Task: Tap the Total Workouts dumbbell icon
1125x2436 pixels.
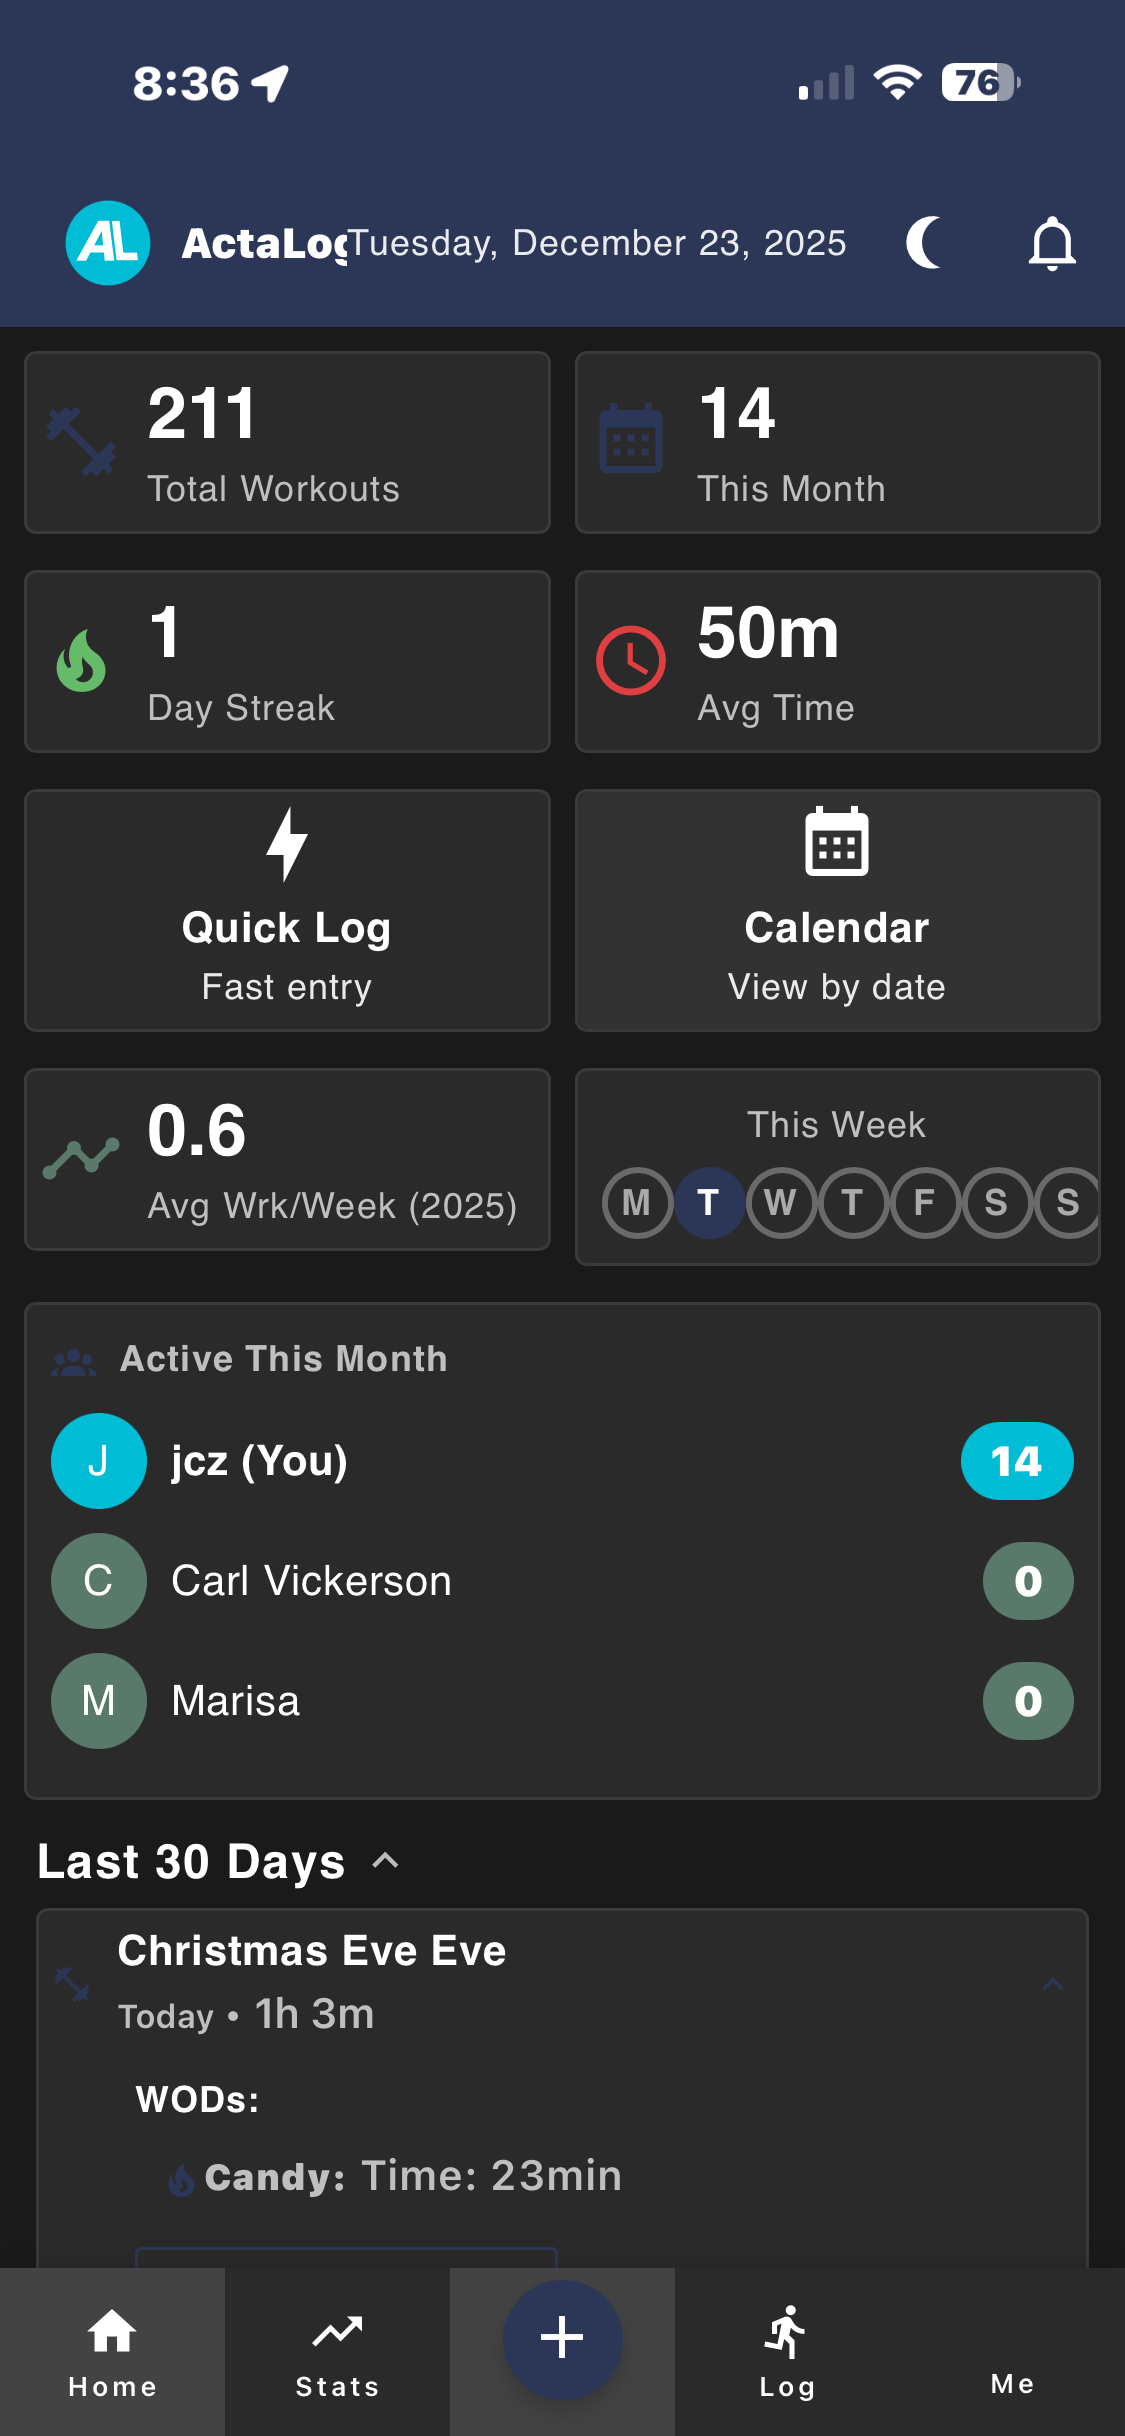Action: tap(81, 441)
